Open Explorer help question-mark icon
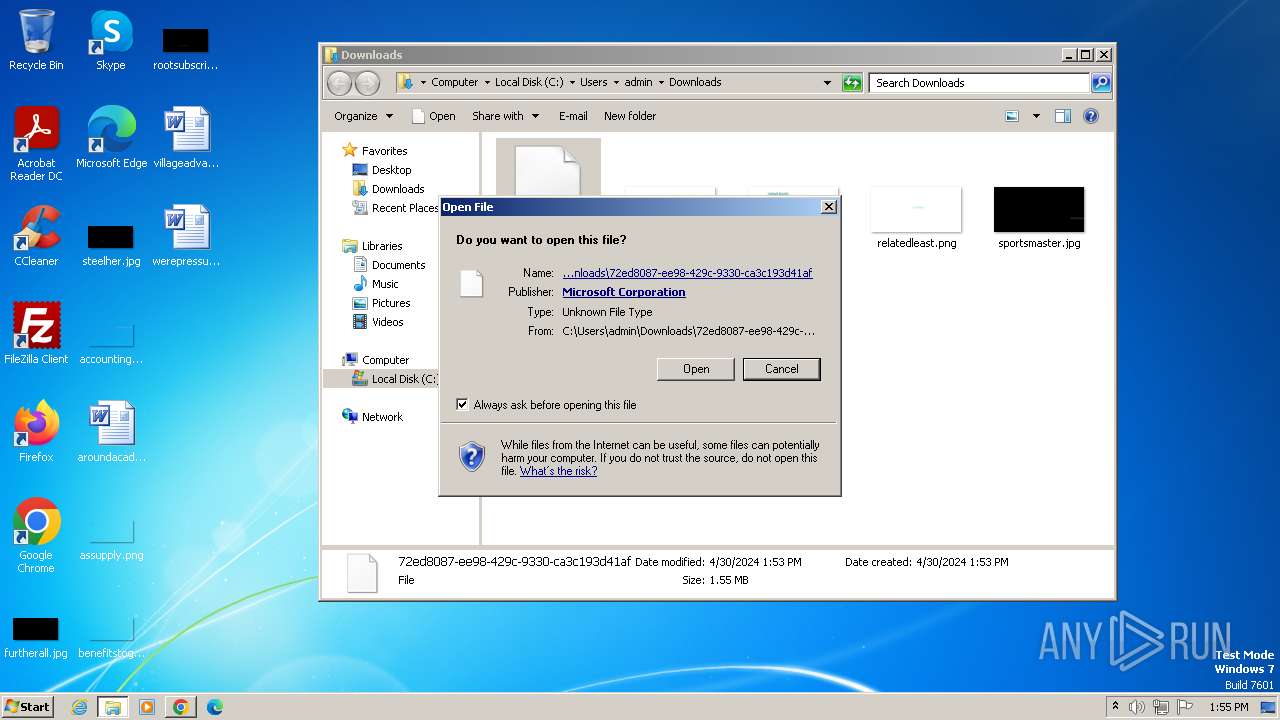This screenshot has height=720, width=1280. (1091, 116)
